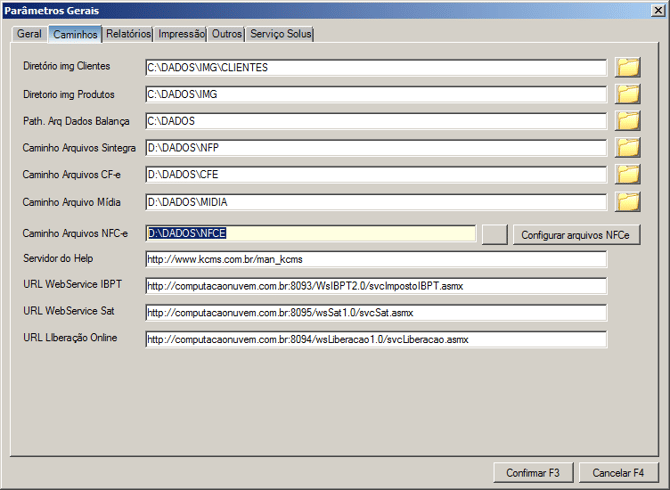Screen dimensions: 670x490
Task: Switch to the Geral tab
Action: (29, 34)
